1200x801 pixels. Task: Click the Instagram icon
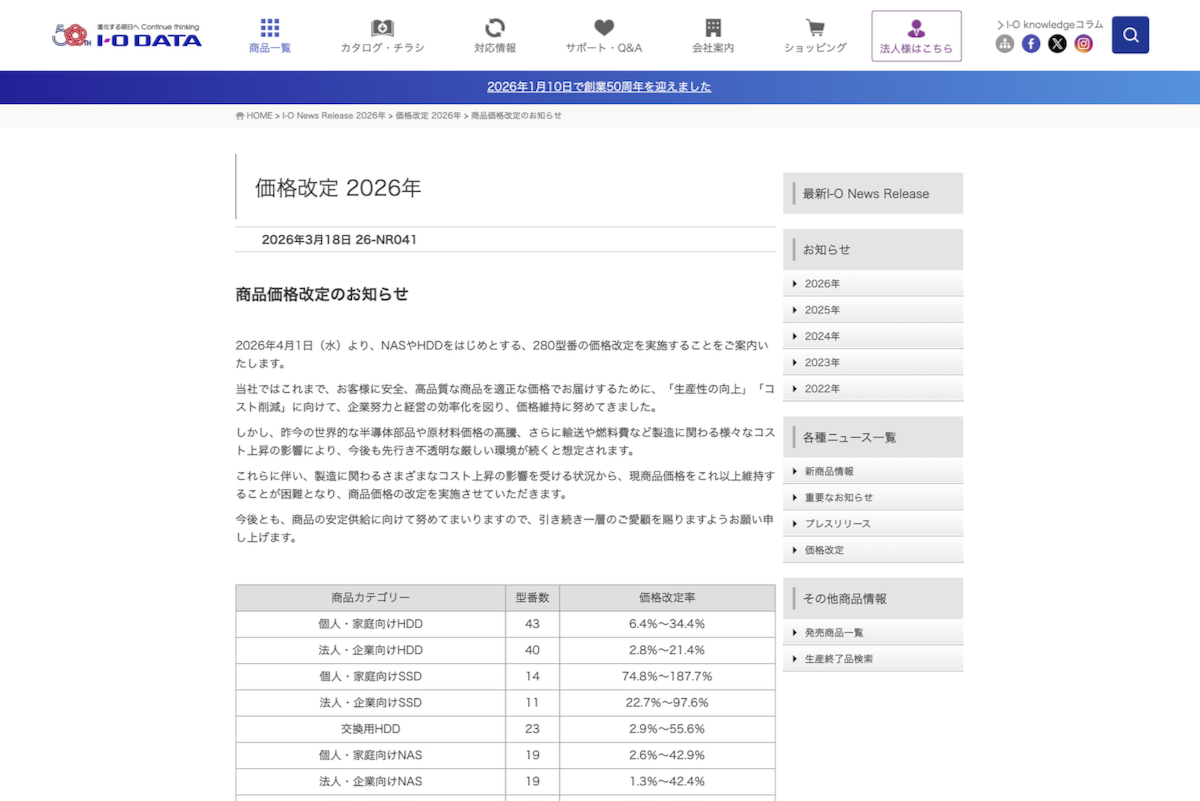pos(1084,44)
